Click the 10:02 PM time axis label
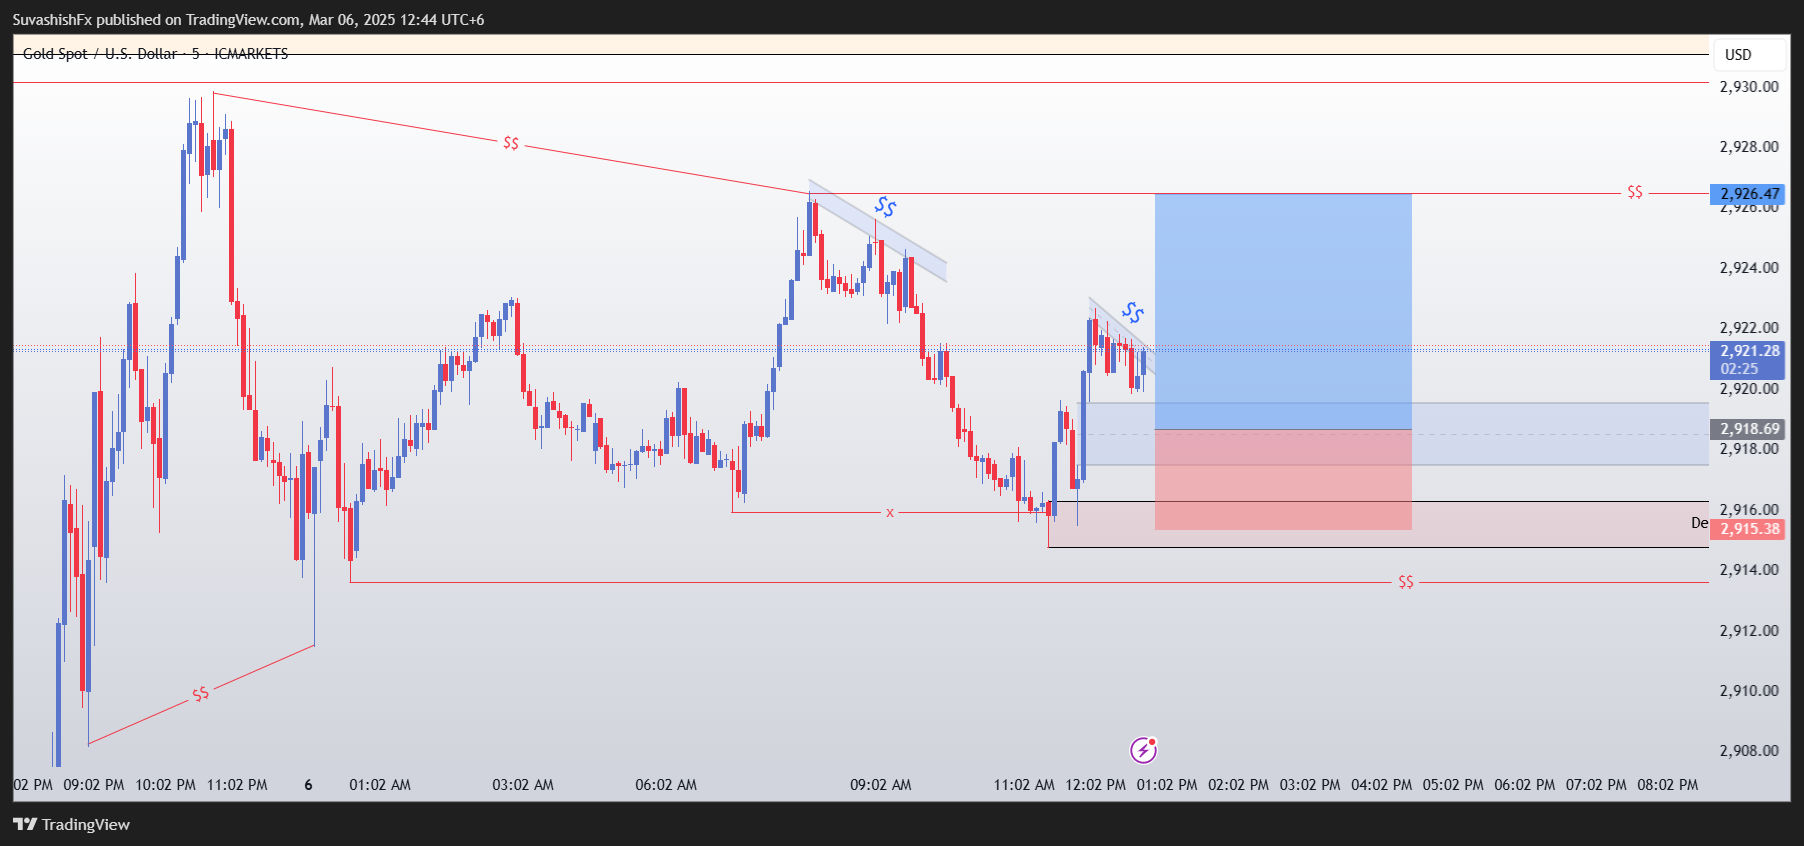 pyautogui.click(x=166, y=785)
